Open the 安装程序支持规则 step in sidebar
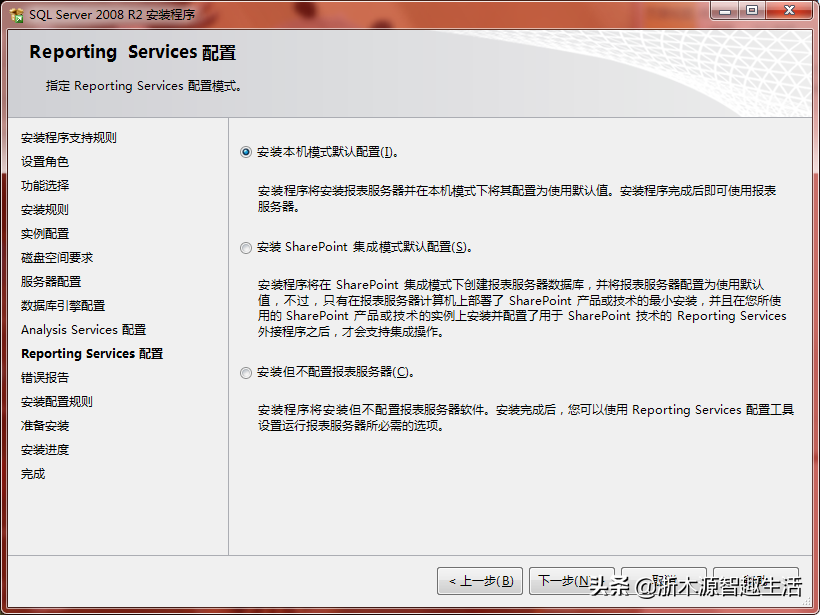The image size is (820, 615). [x=69, y=138]
